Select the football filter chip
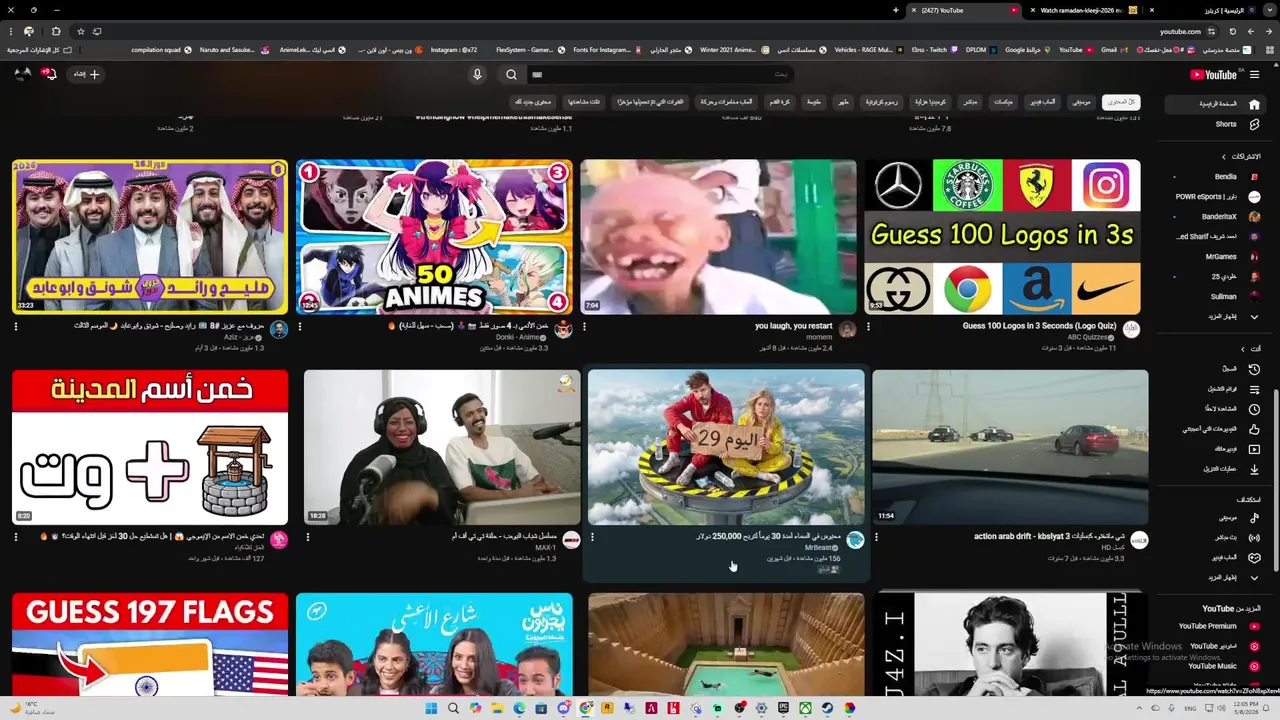 click(779, 102)
